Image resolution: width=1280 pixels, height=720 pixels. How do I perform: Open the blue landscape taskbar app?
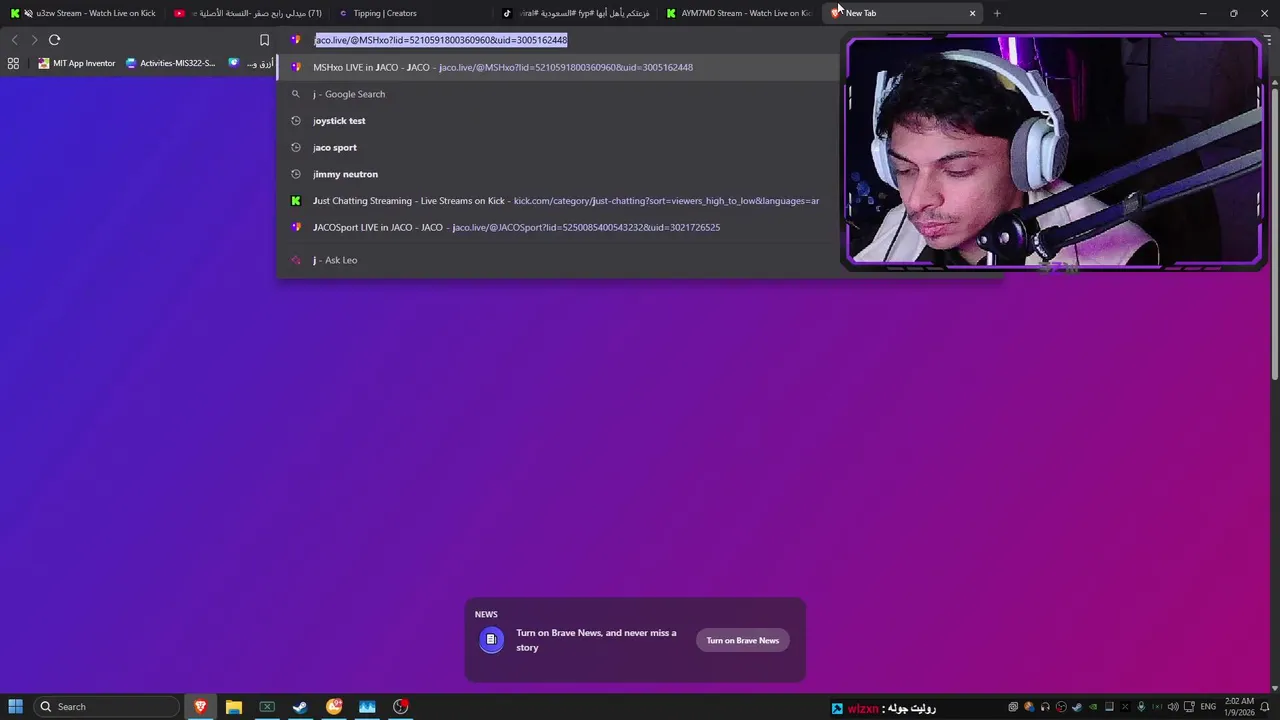click(367, 707)
